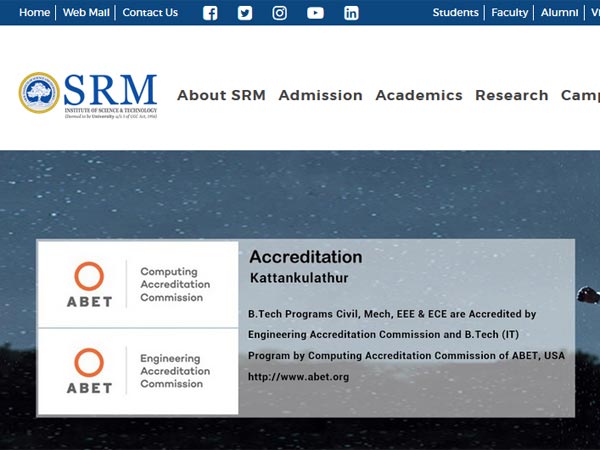The height and width of the screenshot is (450, 600).
Task: Click the Accreditation heading
Action: [x=306, y=257]
